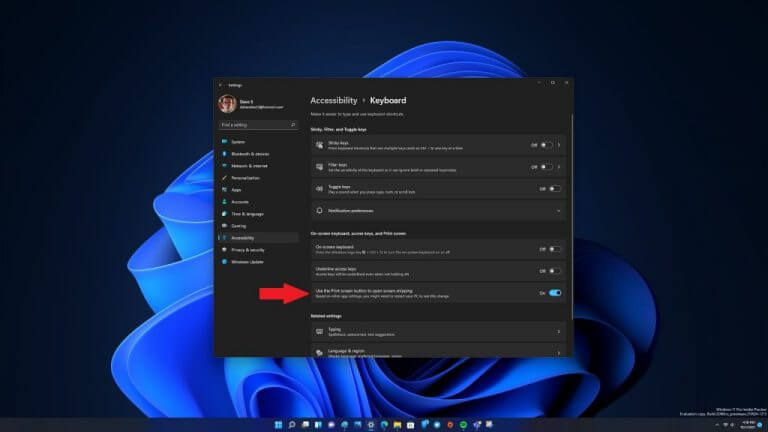Turn on the Sticky keys toggle
This screenshot has height=432, width=768.
(547, 145)
